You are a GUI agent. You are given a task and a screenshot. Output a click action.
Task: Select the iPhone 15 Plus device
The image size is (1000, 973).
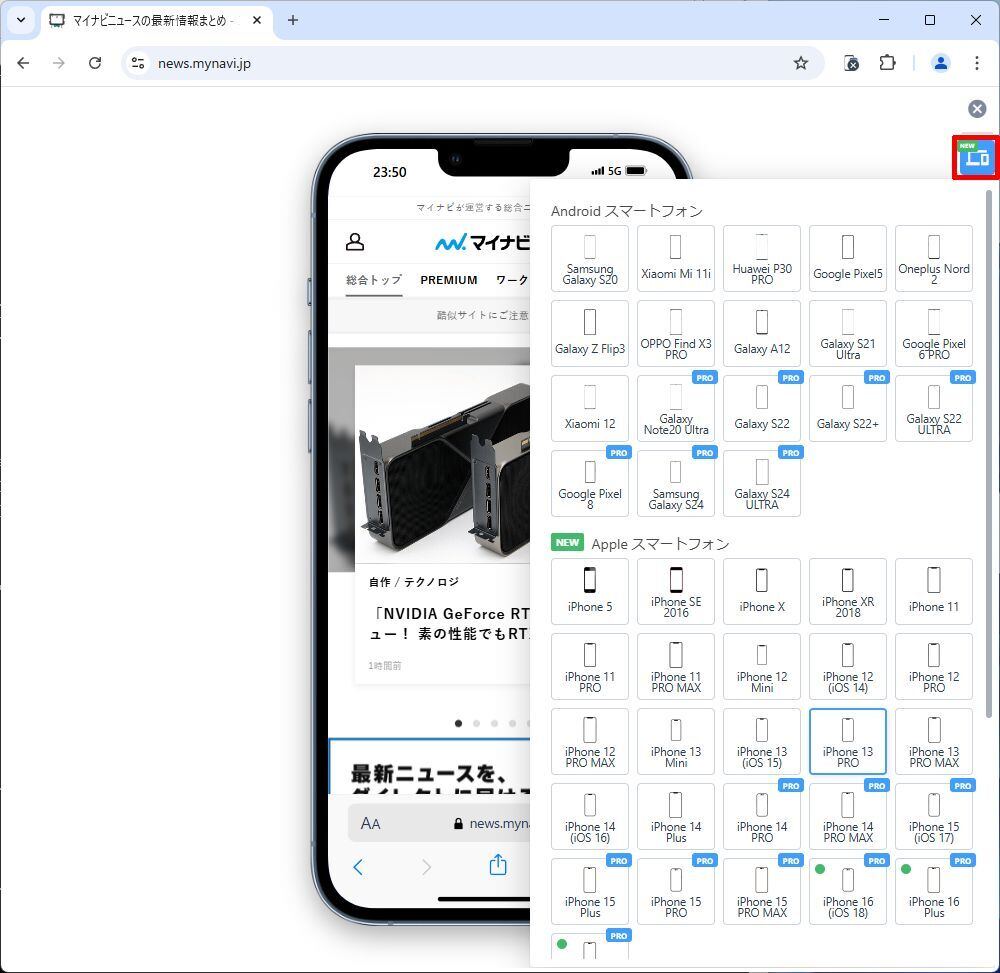pos(590,891)
